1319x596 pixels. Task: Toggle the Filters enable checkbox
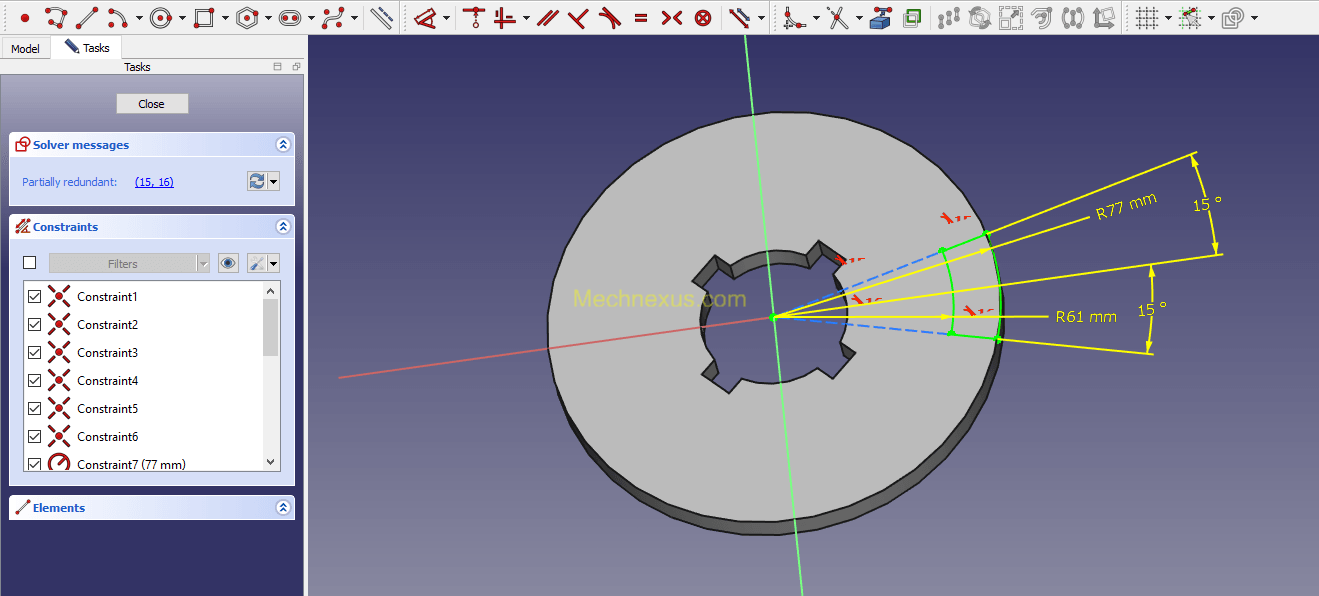[30, 263]
